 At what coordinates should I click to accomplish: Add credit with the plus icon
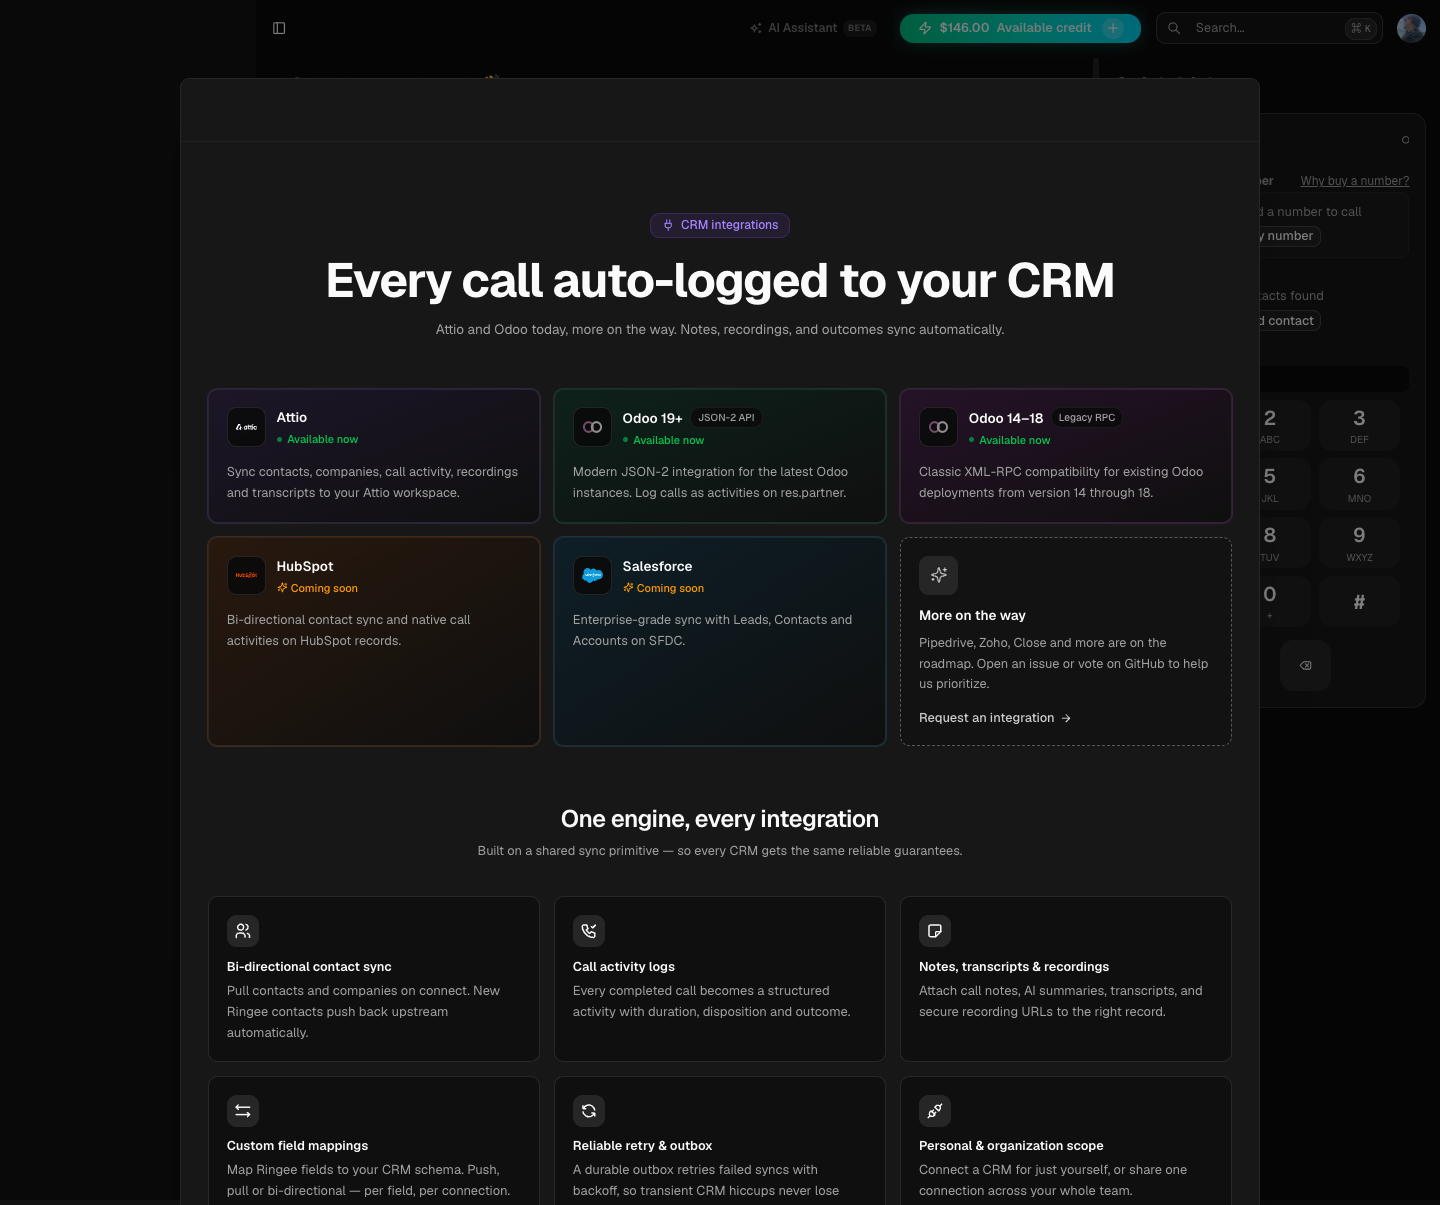click(x=1113, y=28)
